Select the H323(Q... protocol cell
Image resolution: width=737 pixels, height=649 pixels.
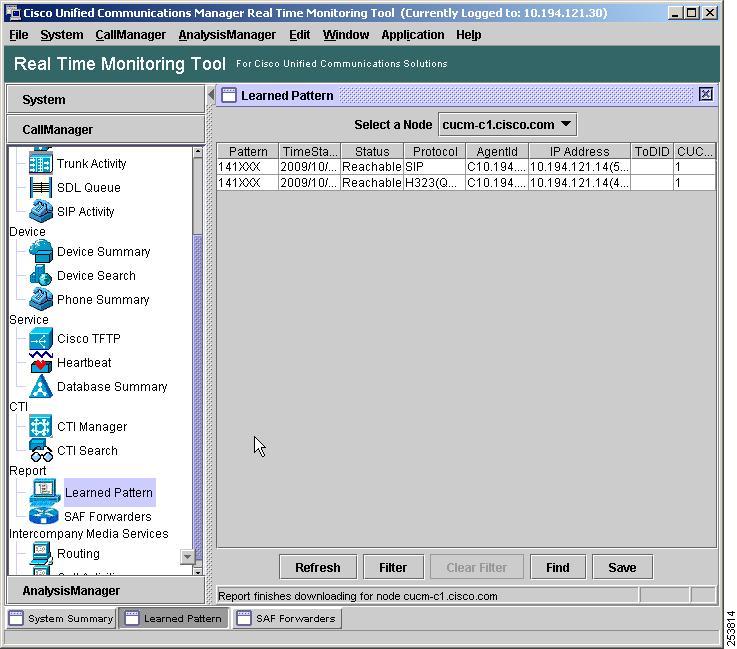(x=434, y=182)
